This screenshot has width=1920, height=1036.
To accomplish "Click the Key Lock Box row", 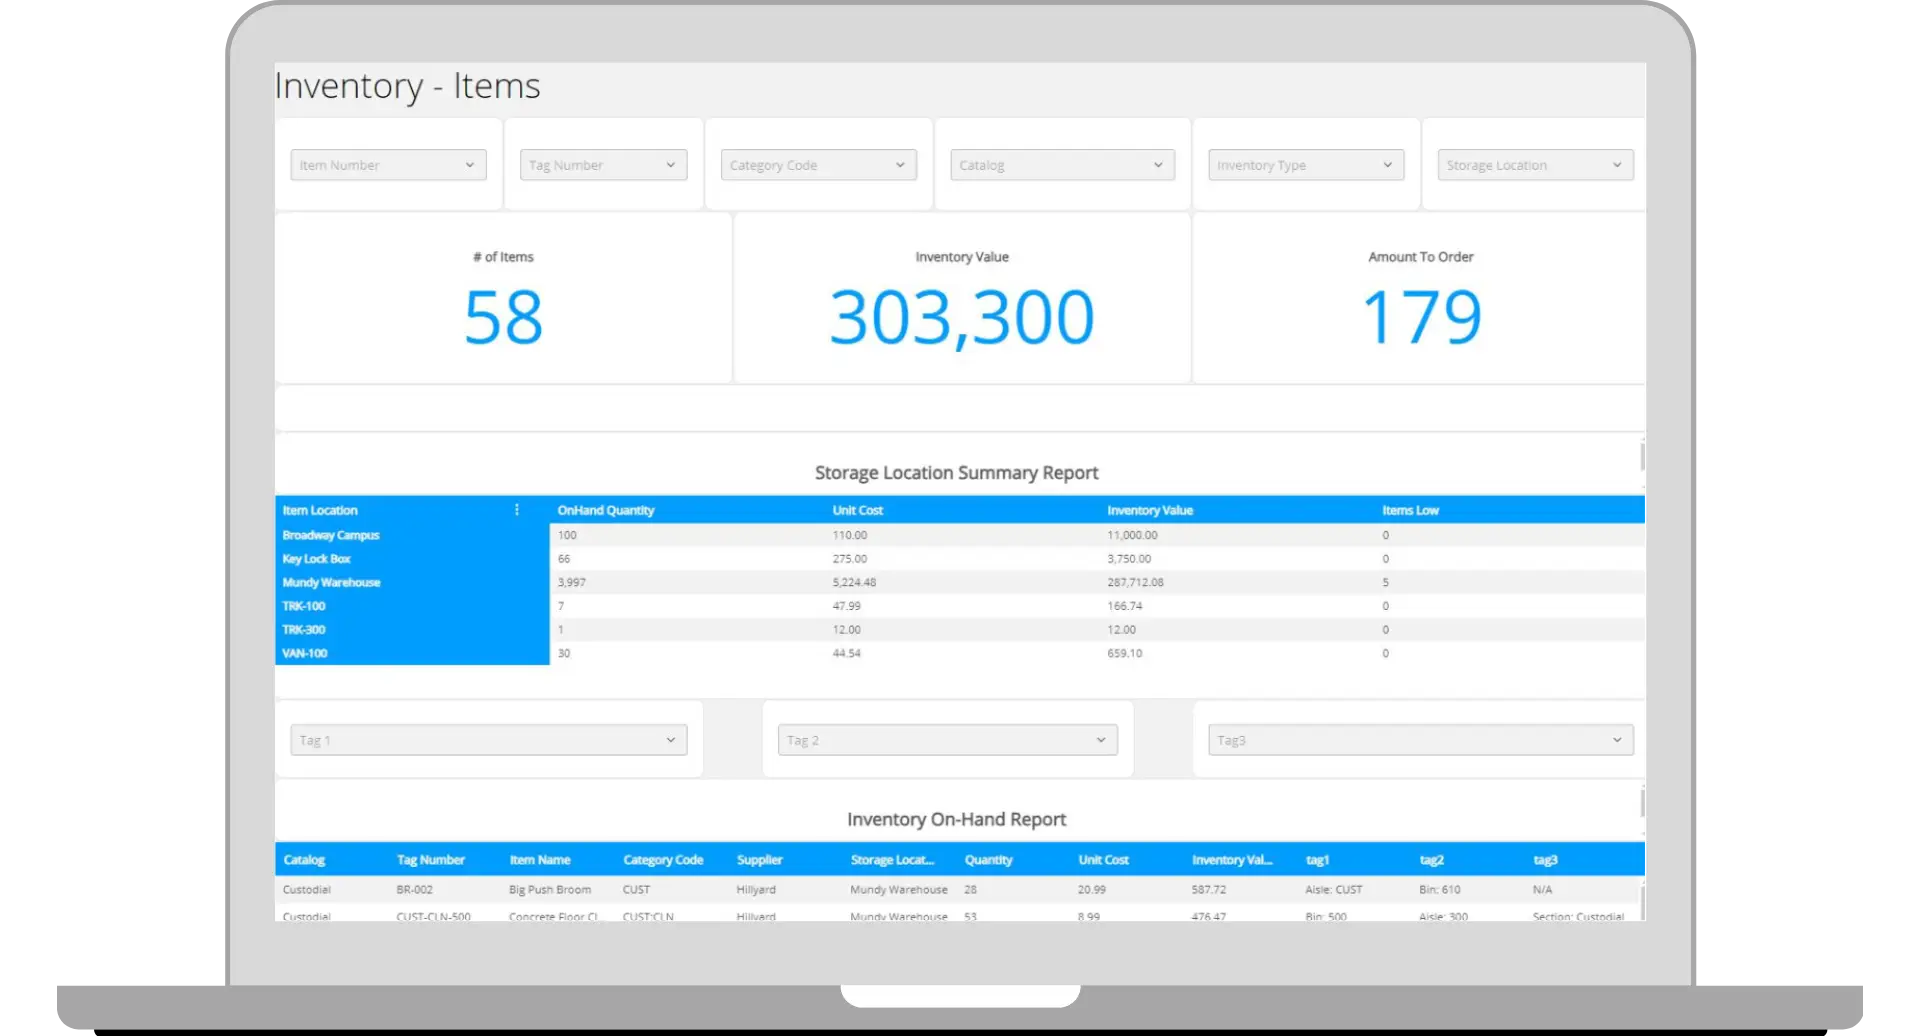I will click(316, 559).
